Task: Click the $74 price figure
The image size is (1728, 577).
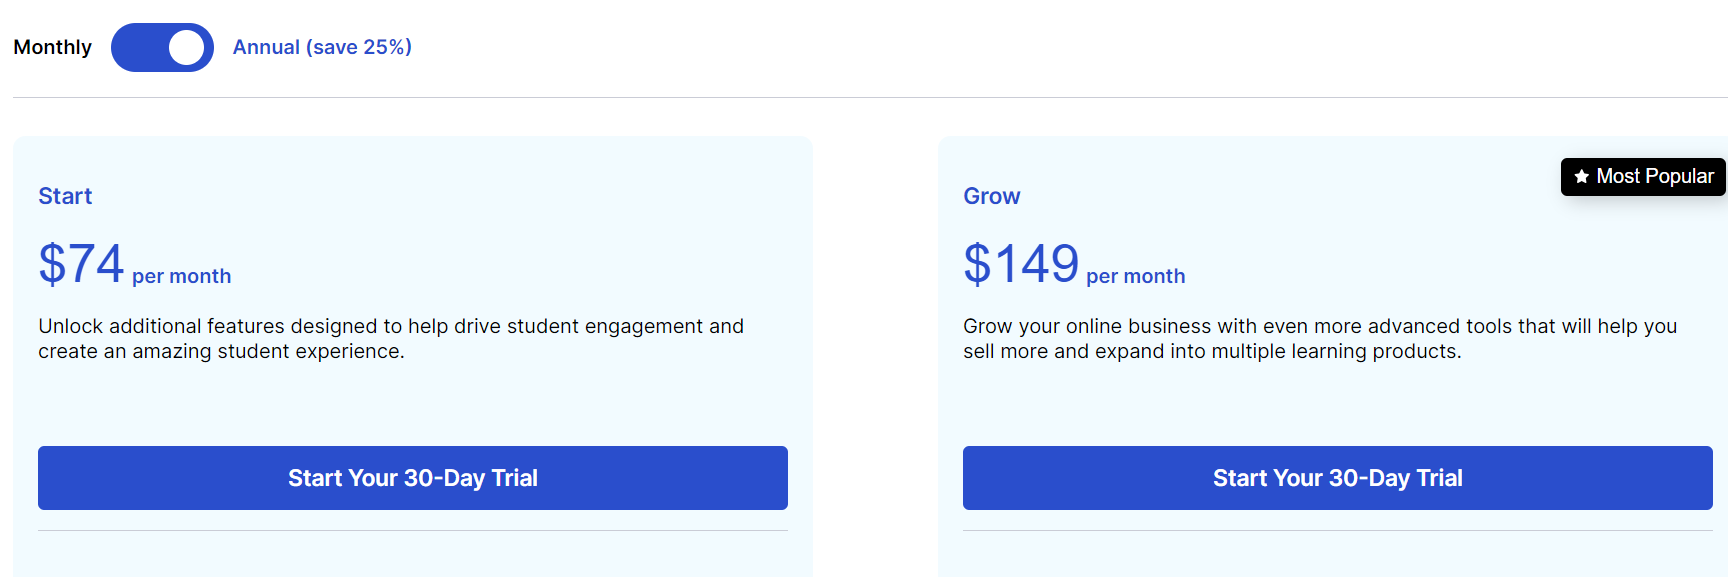Action: click(81, 264)
